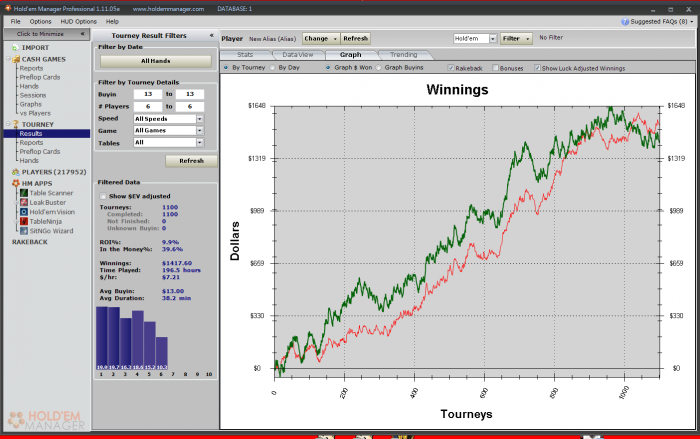Click the Tourney trophy icon
Image resolution: width=700 pixels, height=439 pixels.
[16, 124]
